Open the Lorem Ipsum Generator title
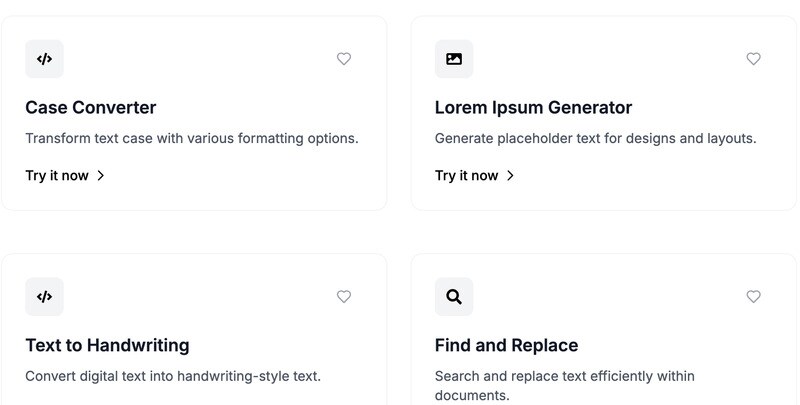Image resolution: width=800 pixels, height=405 pixels. click(x=533, y=108)
